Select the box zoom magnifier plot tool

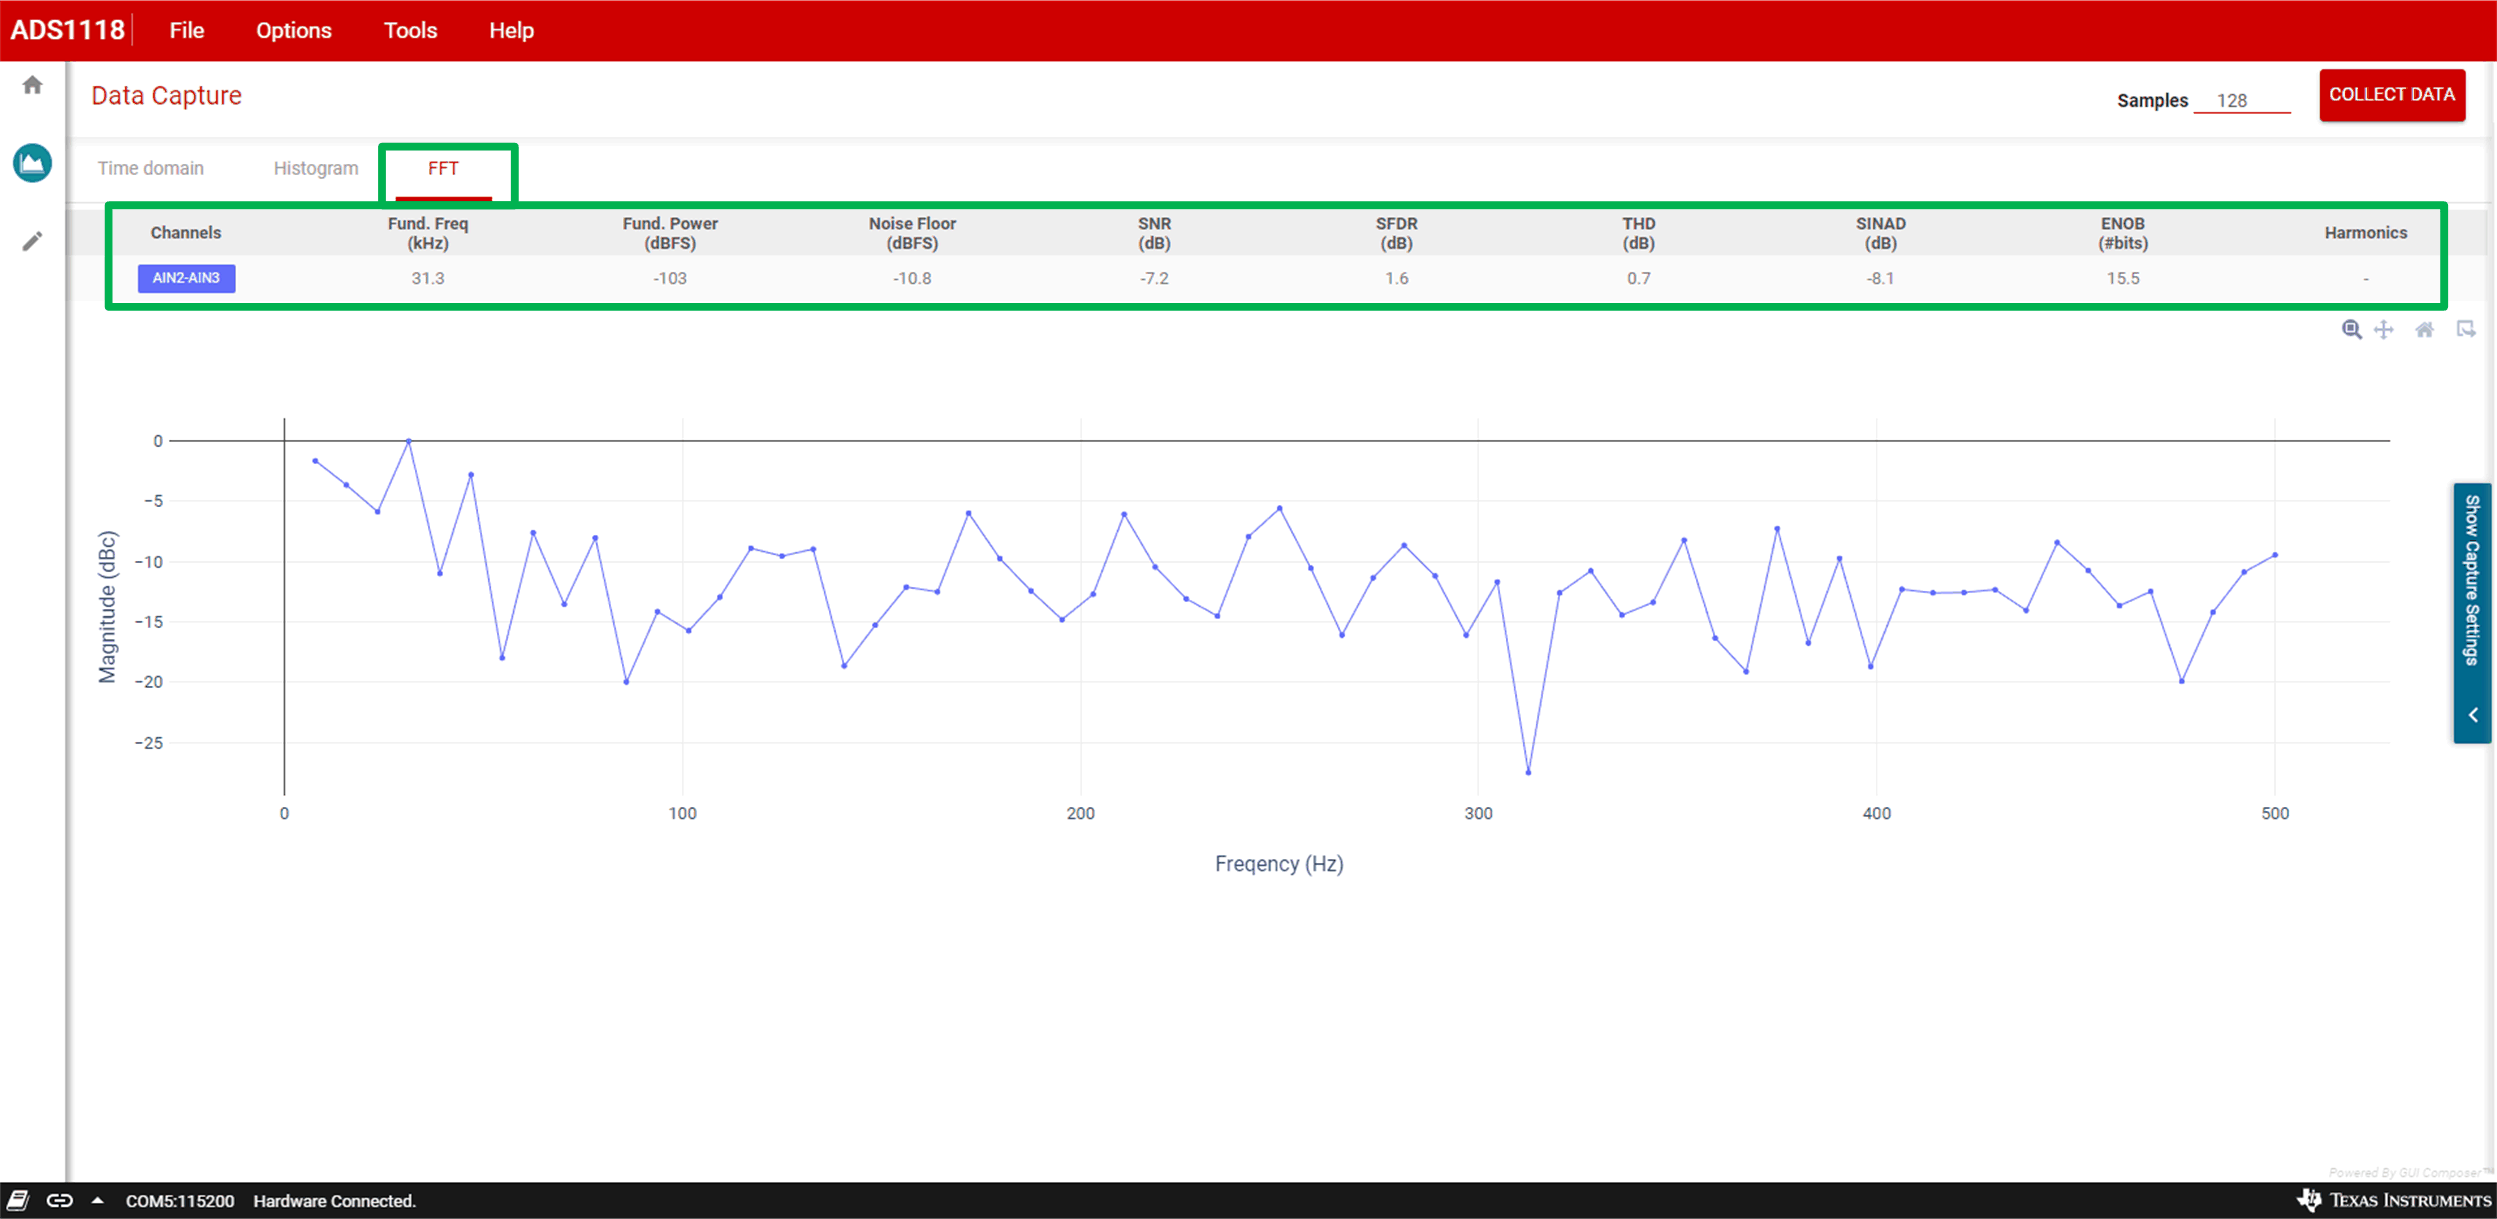pyautogui.click(x=2351, y=330)
